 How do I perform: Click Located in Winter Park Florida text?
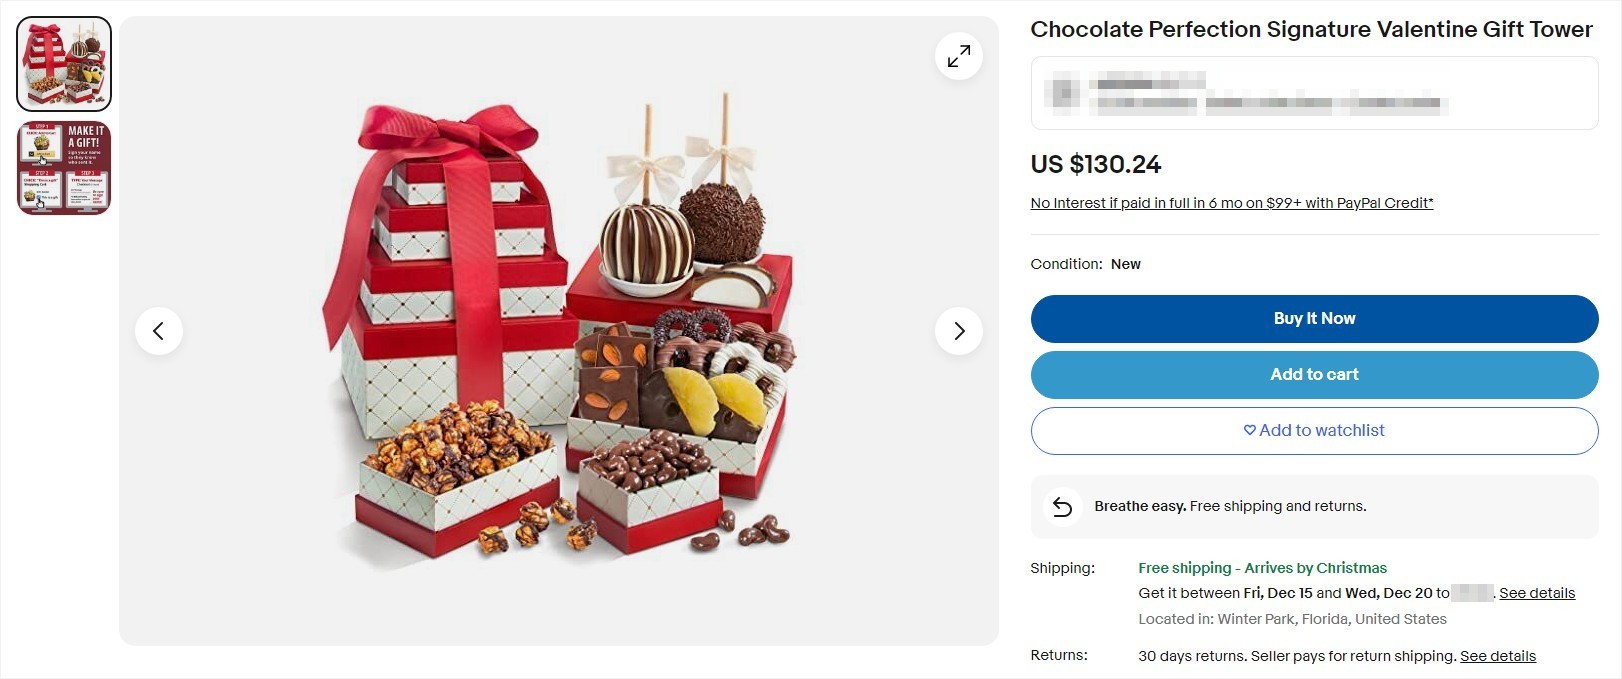pos(1292,618)
